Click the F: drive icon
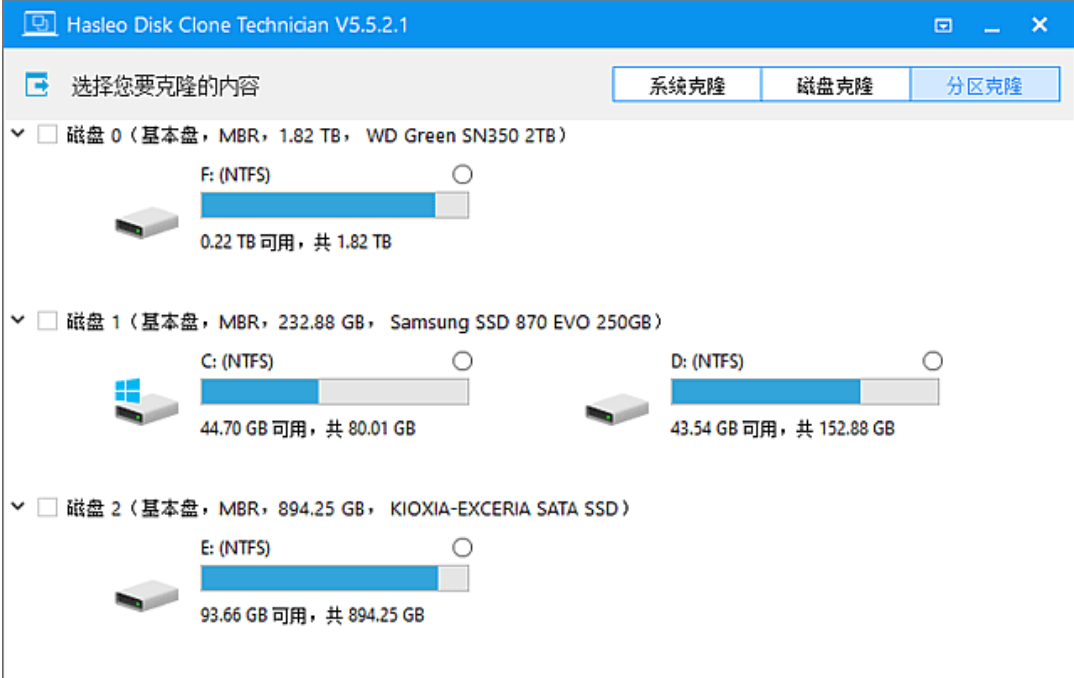Viewport: 1074px width, 678px height. point(146,223)
